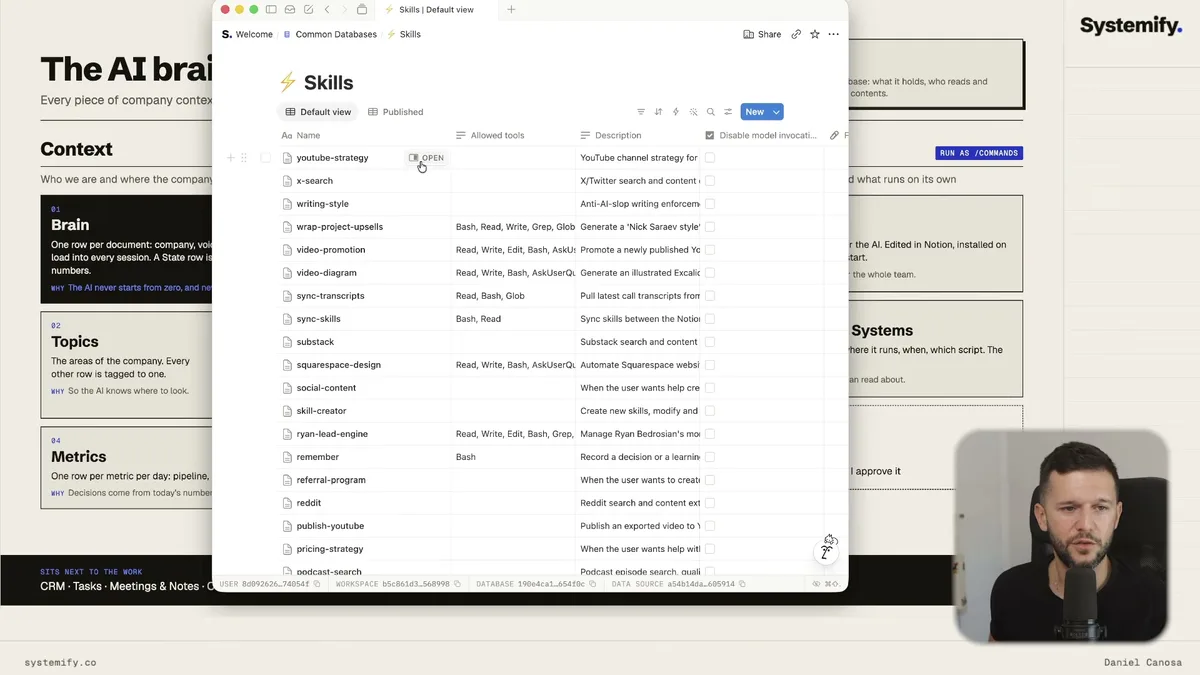Copy the USER id in status bar
Viewport: 1200px width, 675px height.
(318, 584)
